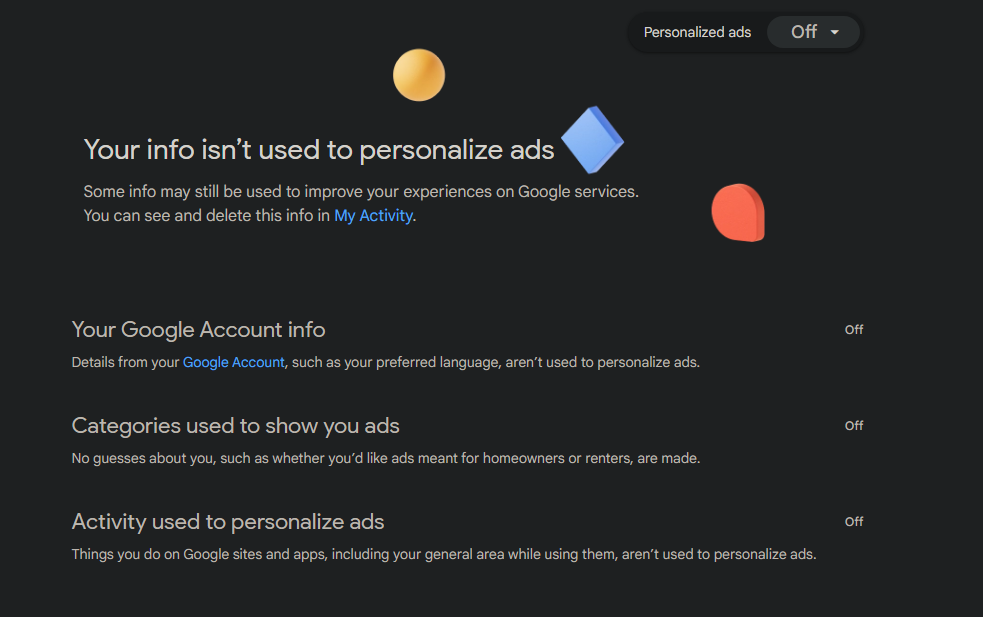
Task: Click the red rounded shape
Action: click(738, 213)
